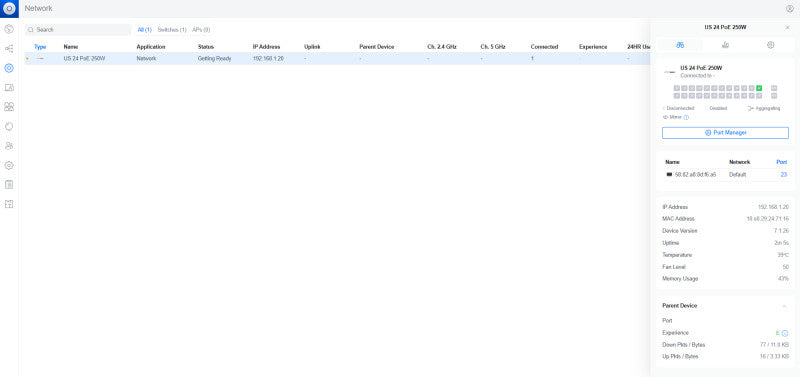Click the Search input field

click(x=78, y=30)
